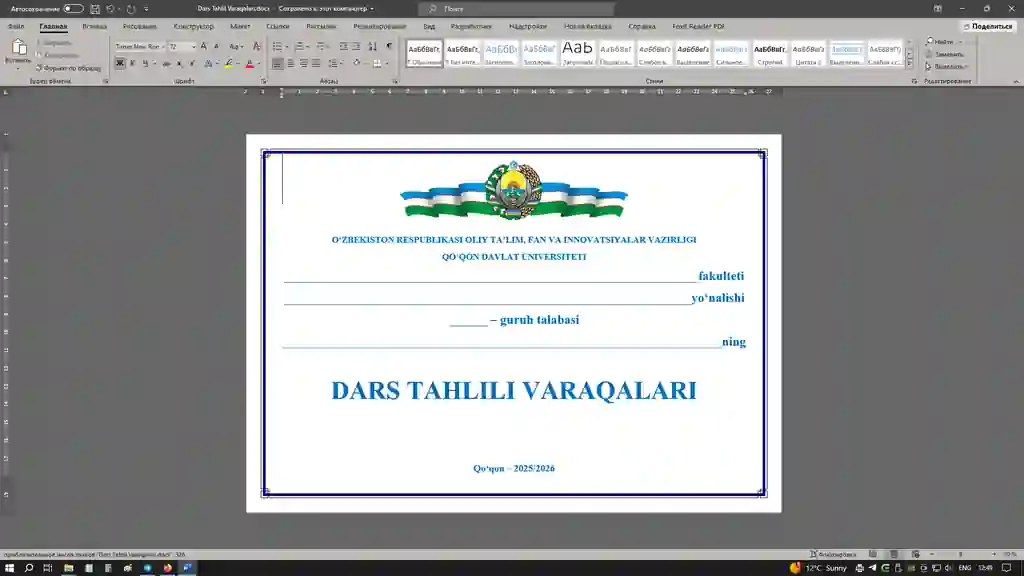
Task: Justify text alignment
Action: pyautogui.click(x=316, y=63)
